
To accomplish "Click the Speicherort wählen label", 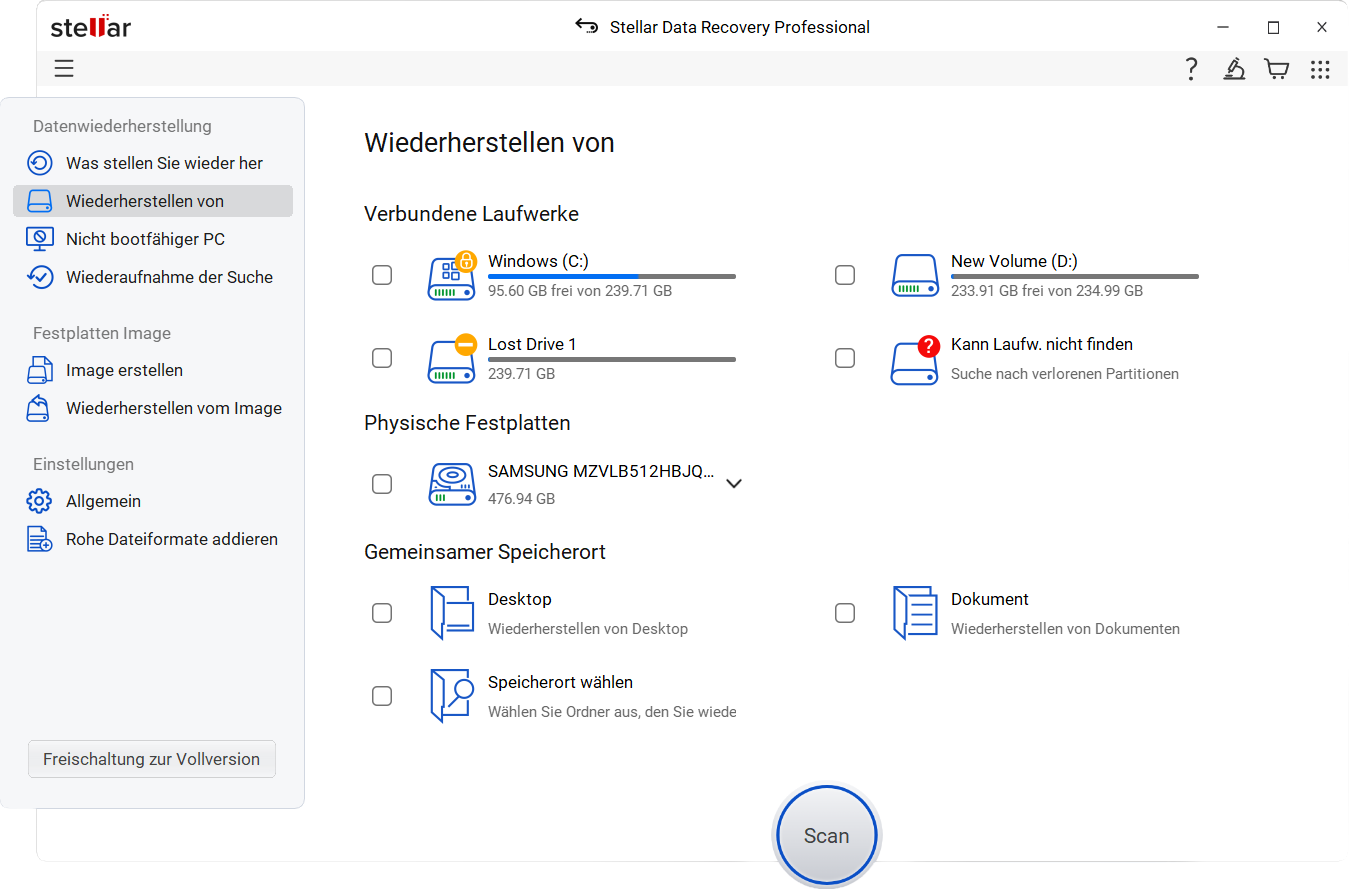I will coord(560,682).
